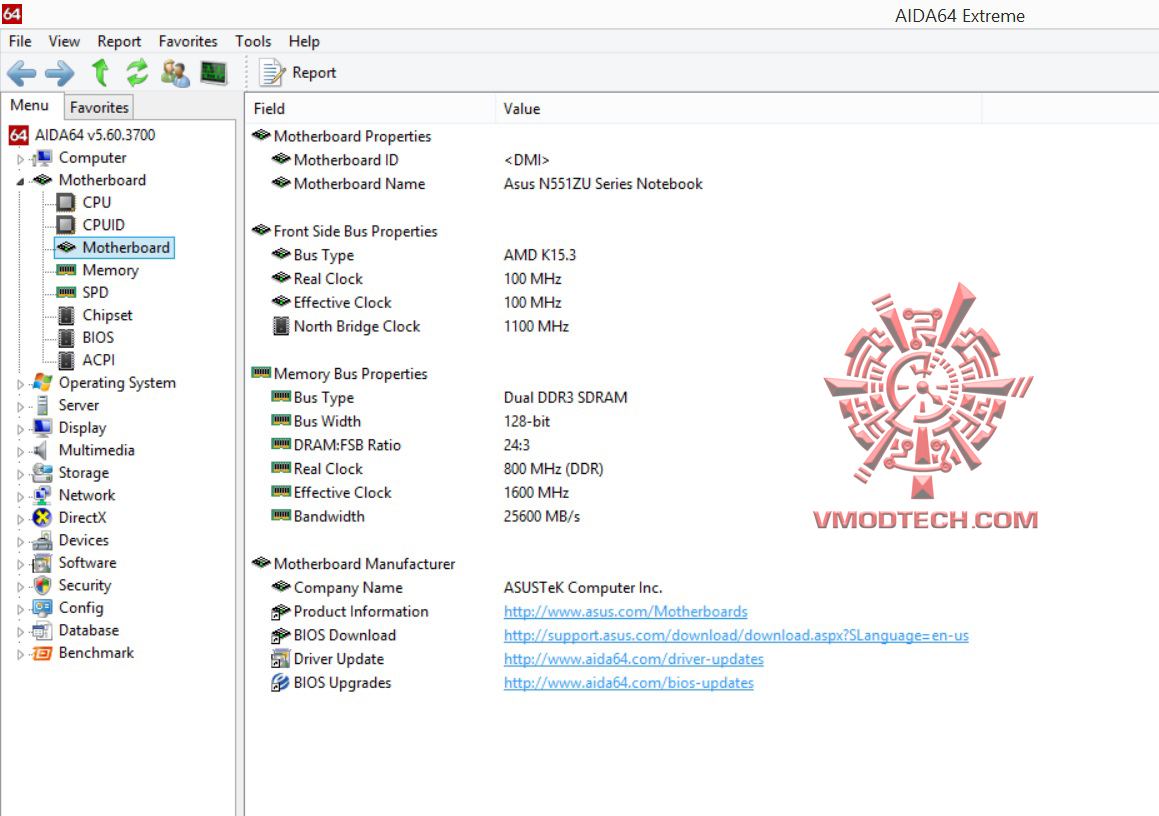Click the Storage drive icon

point(43,472)
